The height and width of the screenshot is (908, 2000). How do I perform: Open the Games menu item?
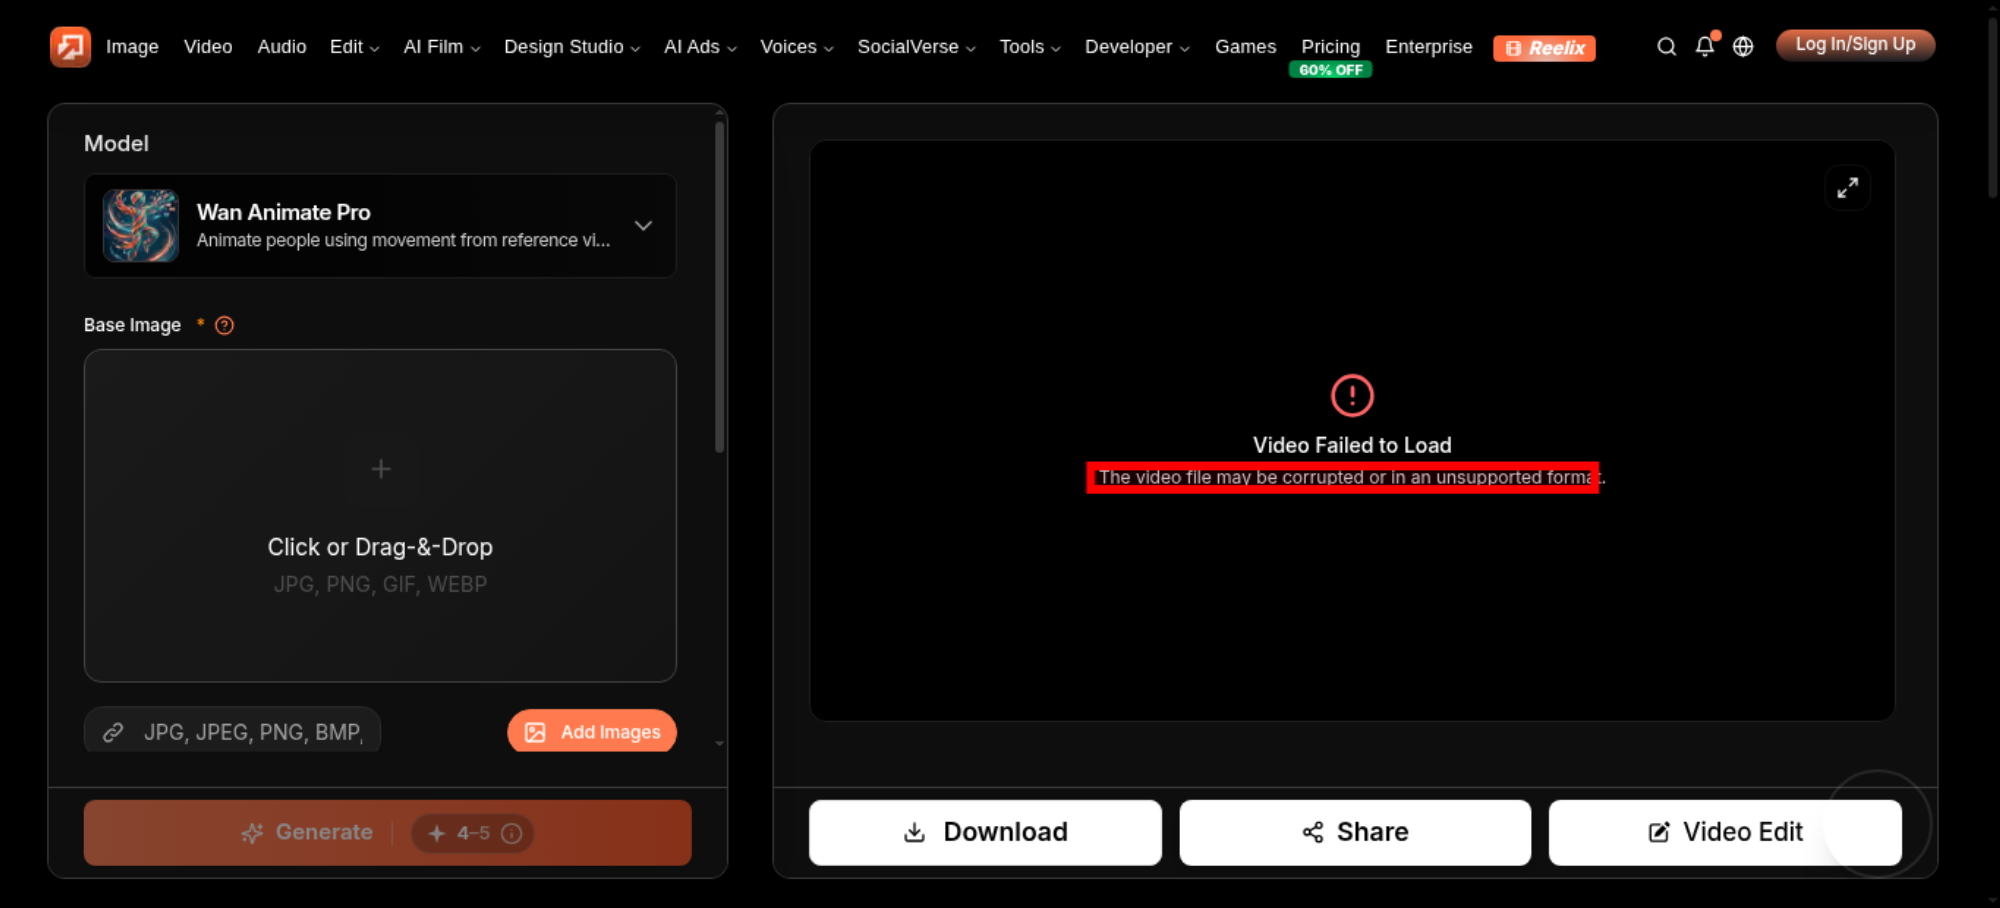(1245, 47)
